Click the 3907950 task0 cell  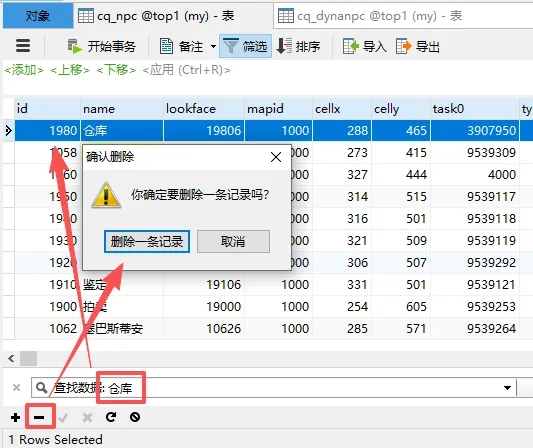(475, 131)
